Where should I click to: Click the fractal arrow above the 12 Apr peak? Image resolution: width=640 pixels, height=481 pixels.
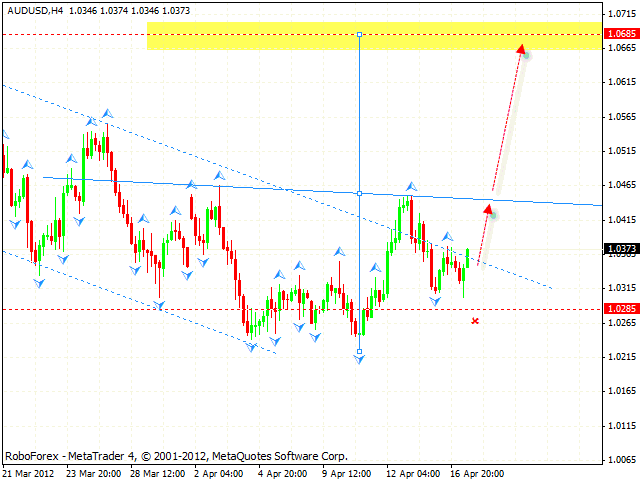coord(410,186)
